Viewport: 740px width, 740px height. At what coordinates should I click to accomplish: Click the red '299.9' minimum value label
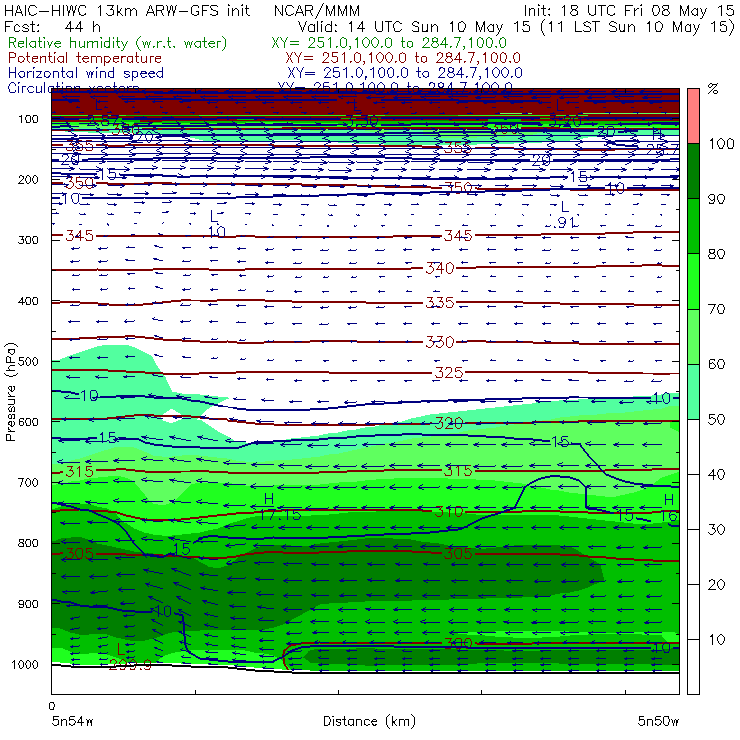(130, 665)
